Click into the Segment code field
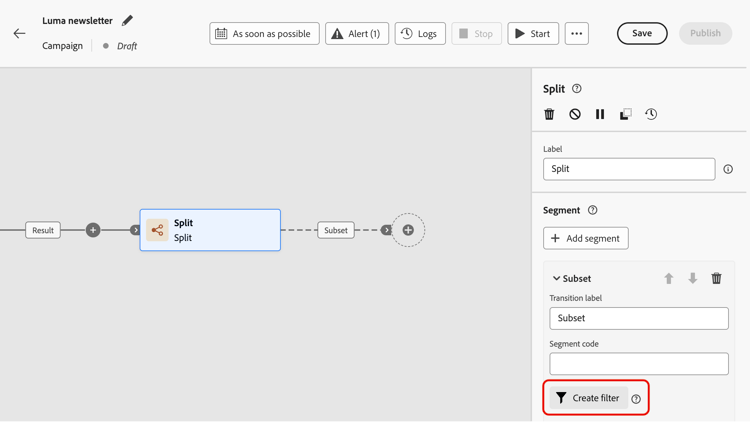The height and width of the screenshot is (422, 750). pyautogui.click(x=639, y=364)
